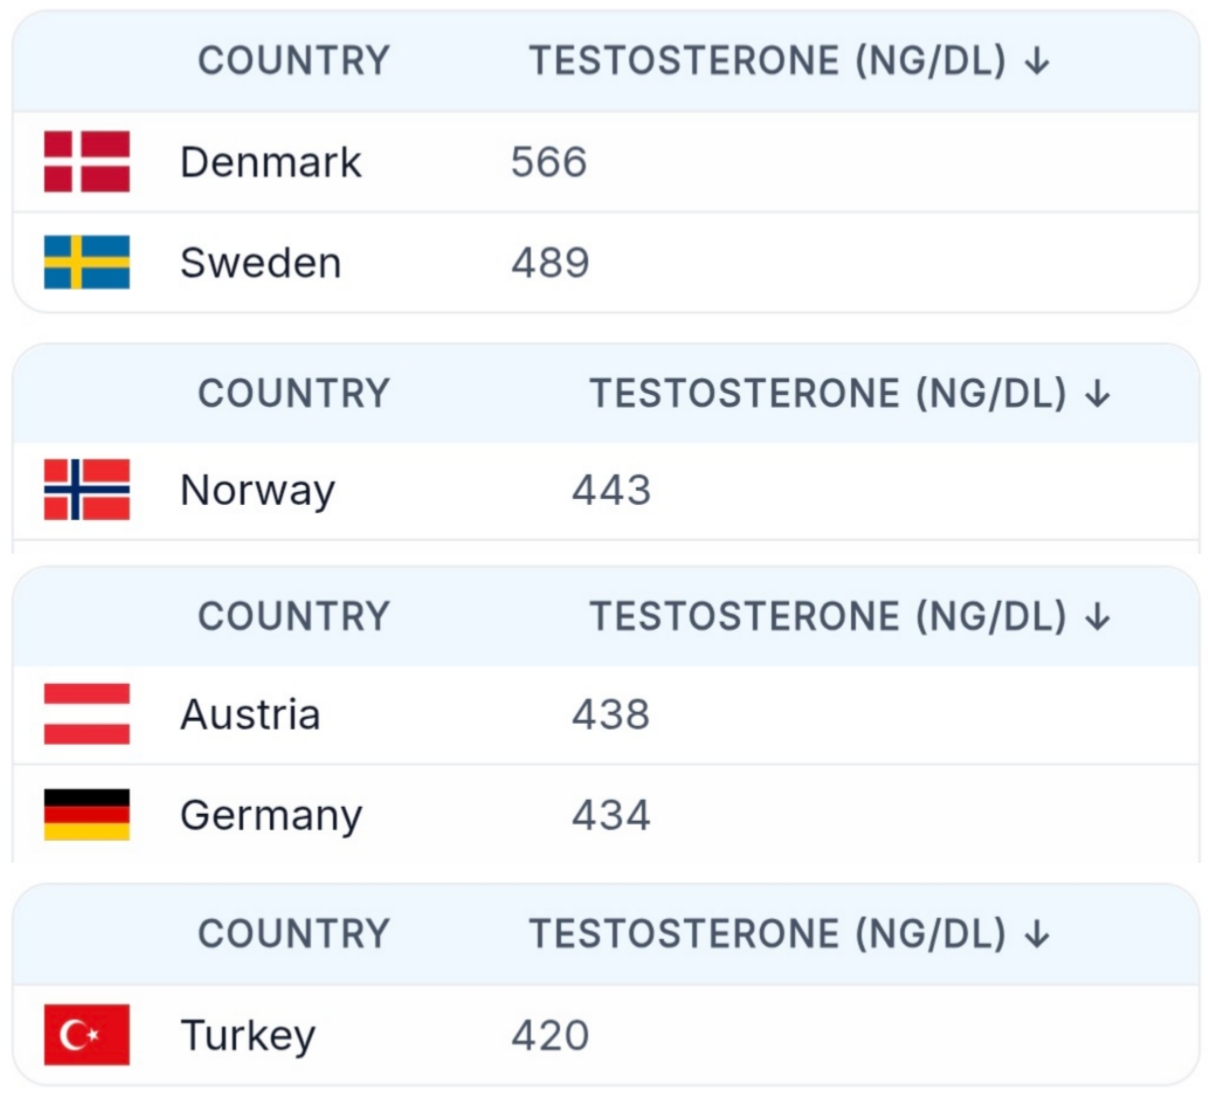Click the sort arrow in Denmark's table header
Screen dimensions: 1208x1095
pyautogui.click(x=1038, y=61)
